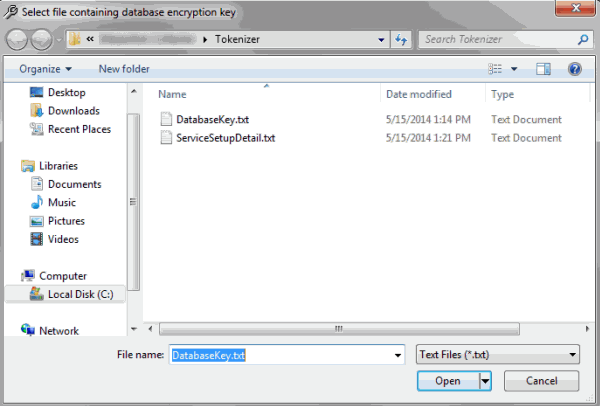The image size is (600, 406).
Task: Select Computer in the navigation pane
Action: tap(63, 276)
